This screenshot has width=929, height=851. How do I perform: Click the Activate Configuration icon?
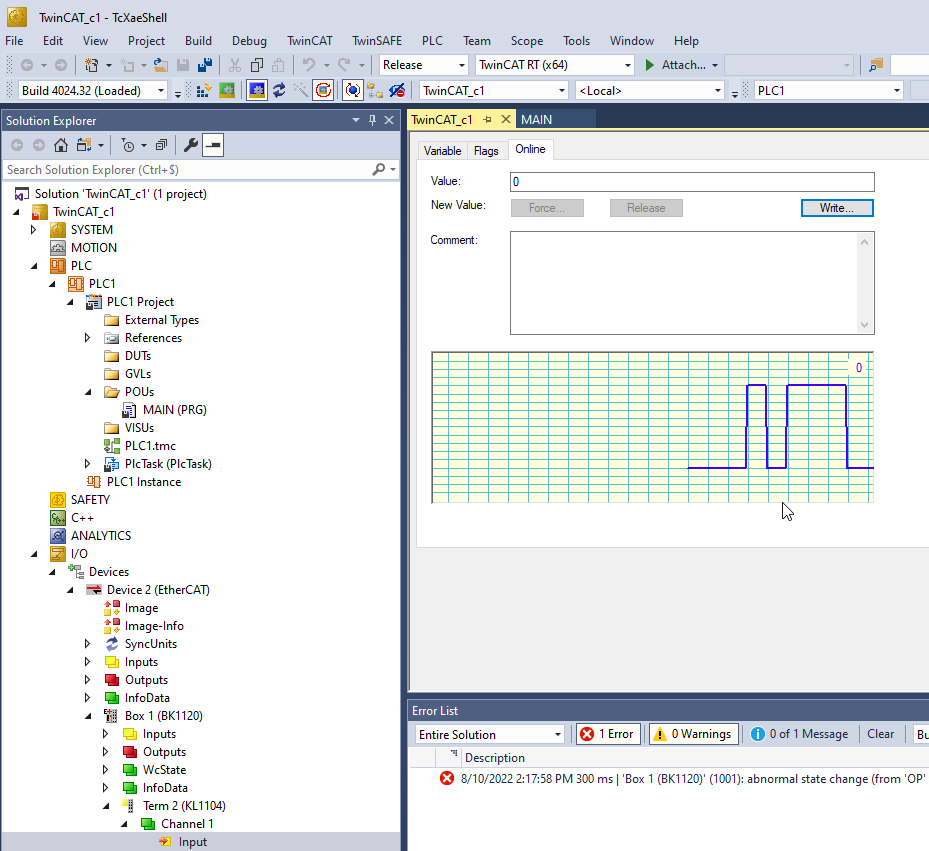click(x=202, y=90)
